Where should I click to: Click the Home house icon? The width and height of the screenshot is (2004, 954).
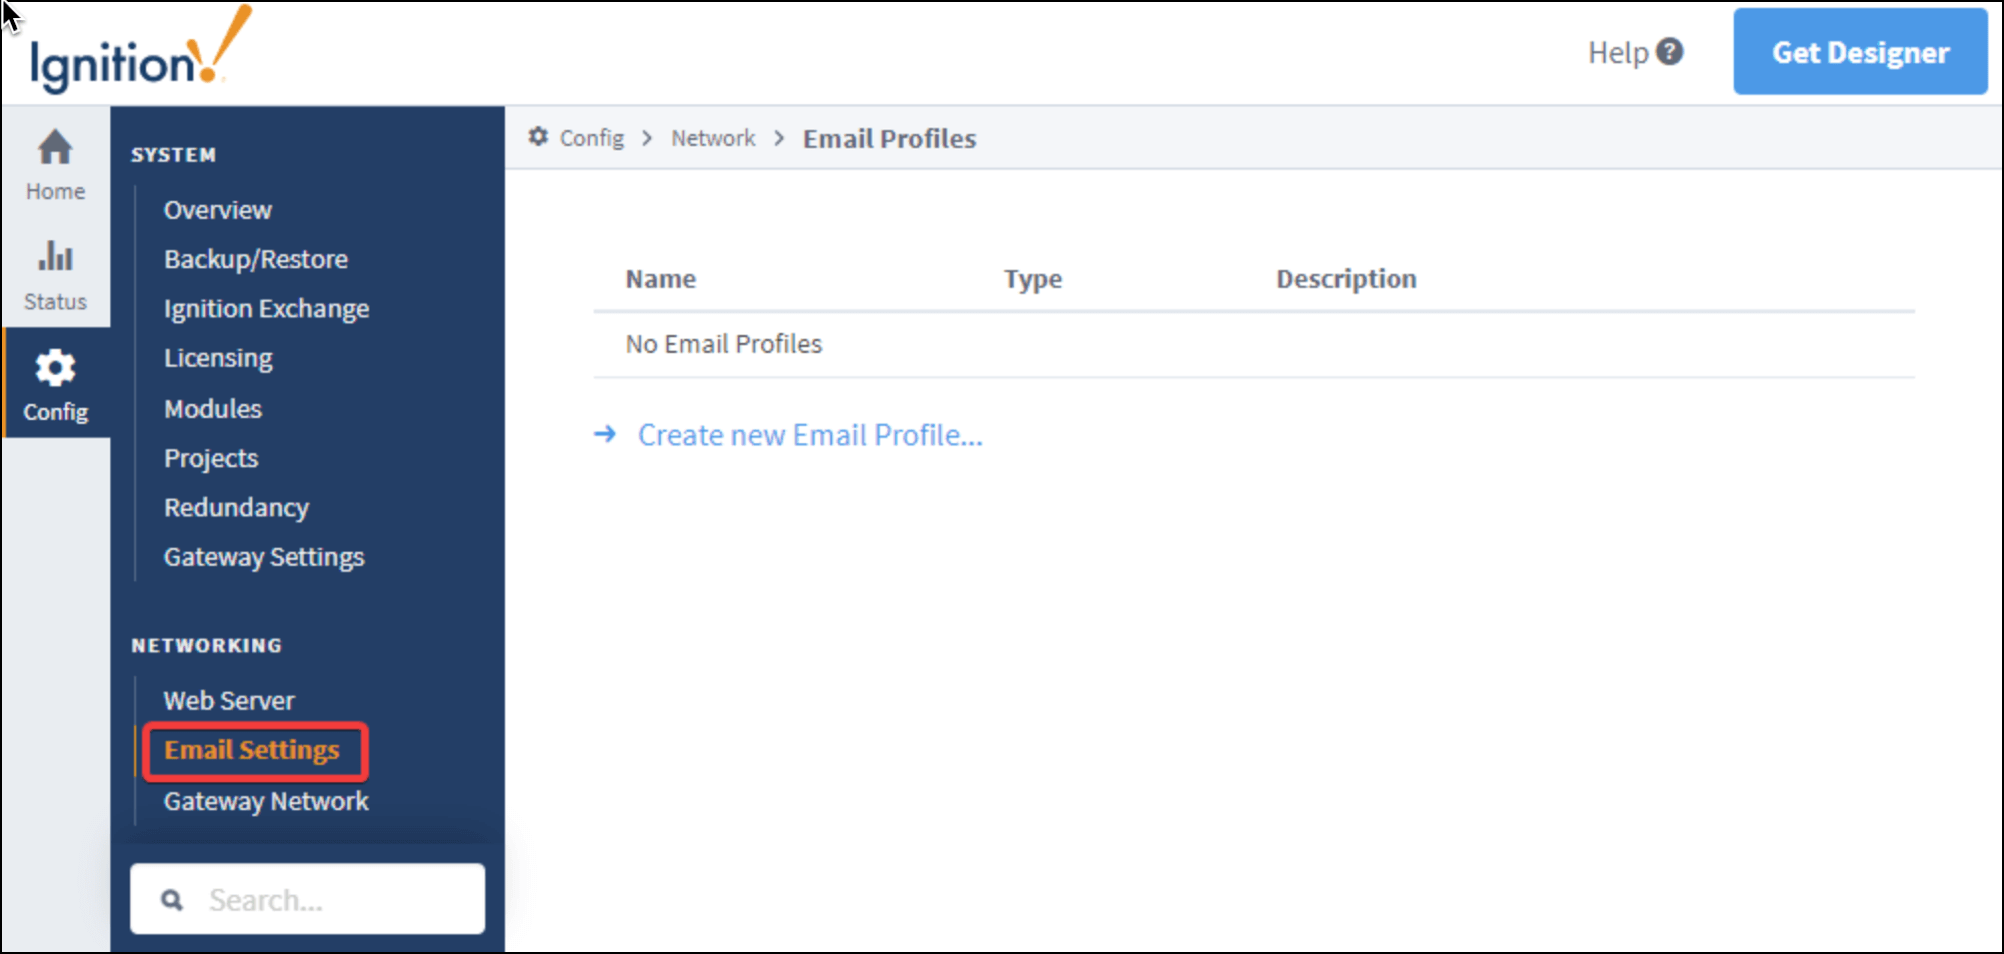pos(55,149)
